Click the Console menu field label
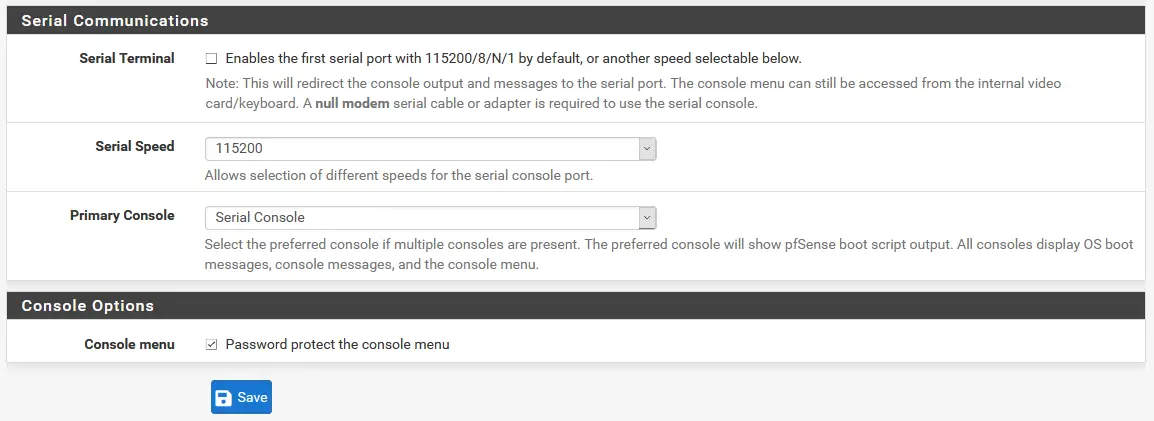Image resolution: width=1154 pixels, height=421 pixels. click(x=129, y=344)
